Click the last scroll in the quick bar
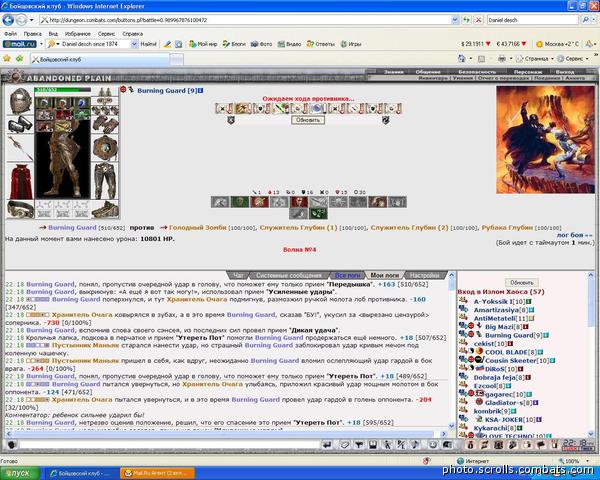The width and height of the screenshot is (600, 480). pos(393,109)
